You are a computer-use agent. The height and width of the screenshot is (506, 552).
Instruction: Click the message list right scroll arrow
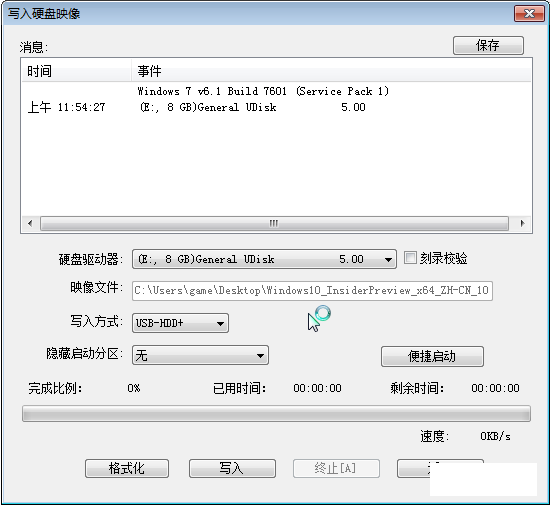(522, 224)
